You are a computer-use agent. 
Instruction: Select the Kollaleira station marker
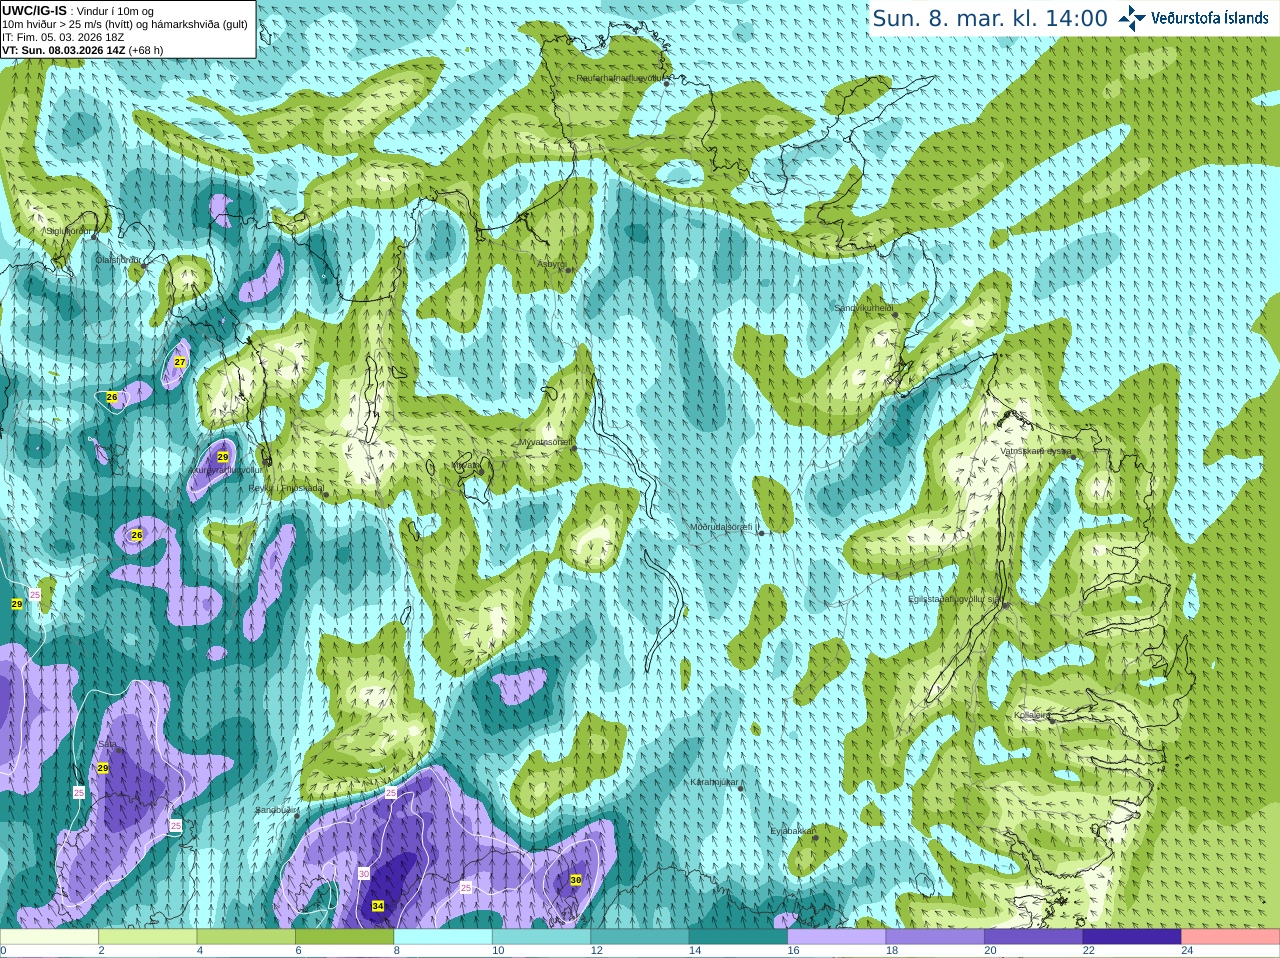pos(1051,719)
